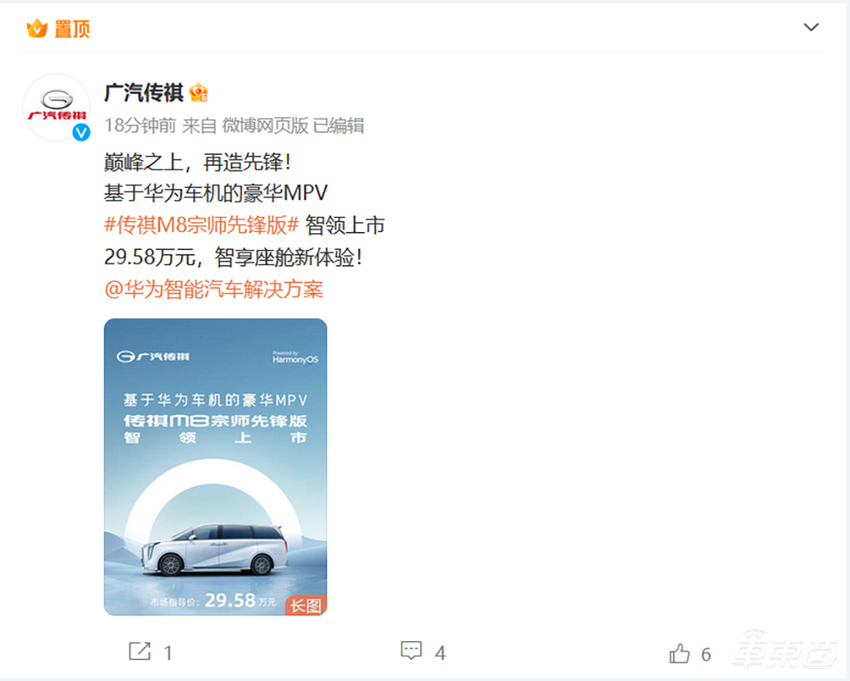
Task: Click the 已编辑 edited label
Action: [335, 125]
